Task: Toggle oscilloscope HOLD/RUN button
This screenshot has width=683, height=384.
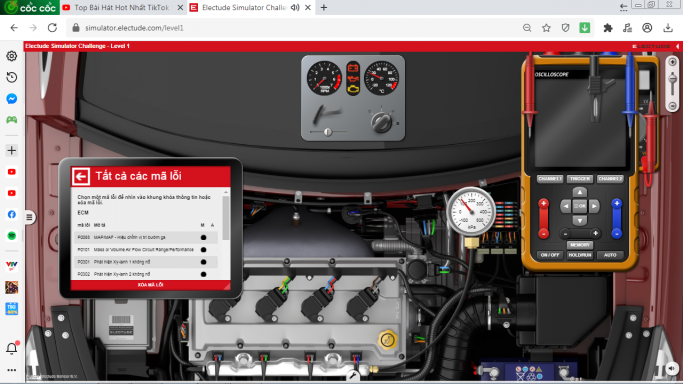Action: pyautogui.click(x=580, y=255)
